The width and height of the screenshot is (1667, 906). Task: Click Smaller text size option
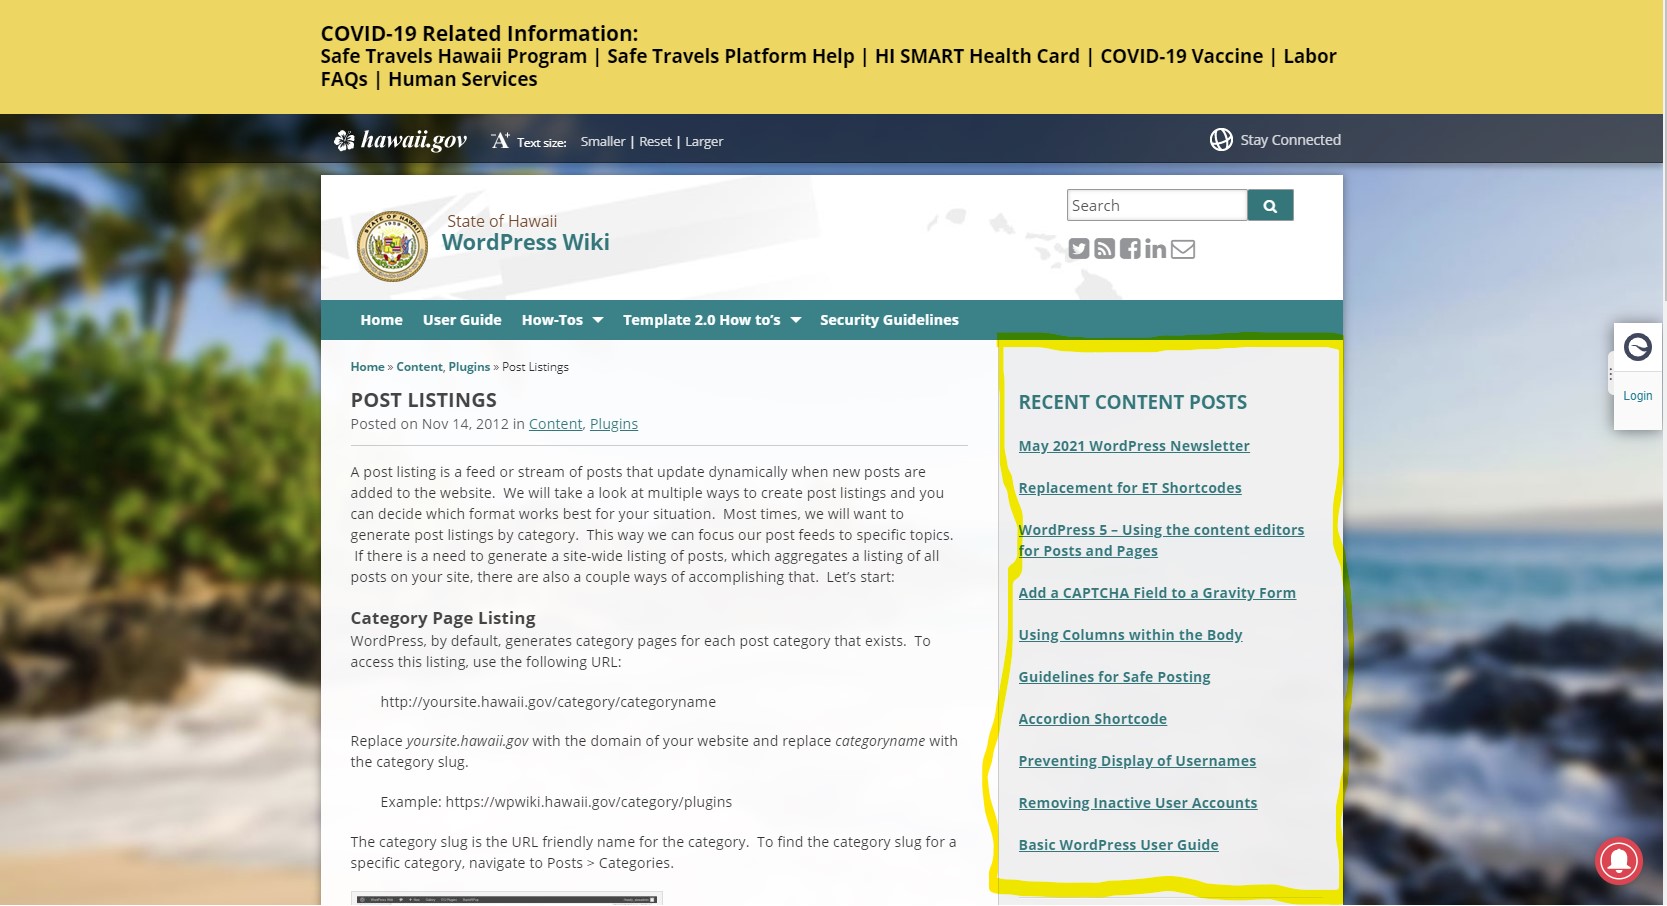tap(602, 142)
